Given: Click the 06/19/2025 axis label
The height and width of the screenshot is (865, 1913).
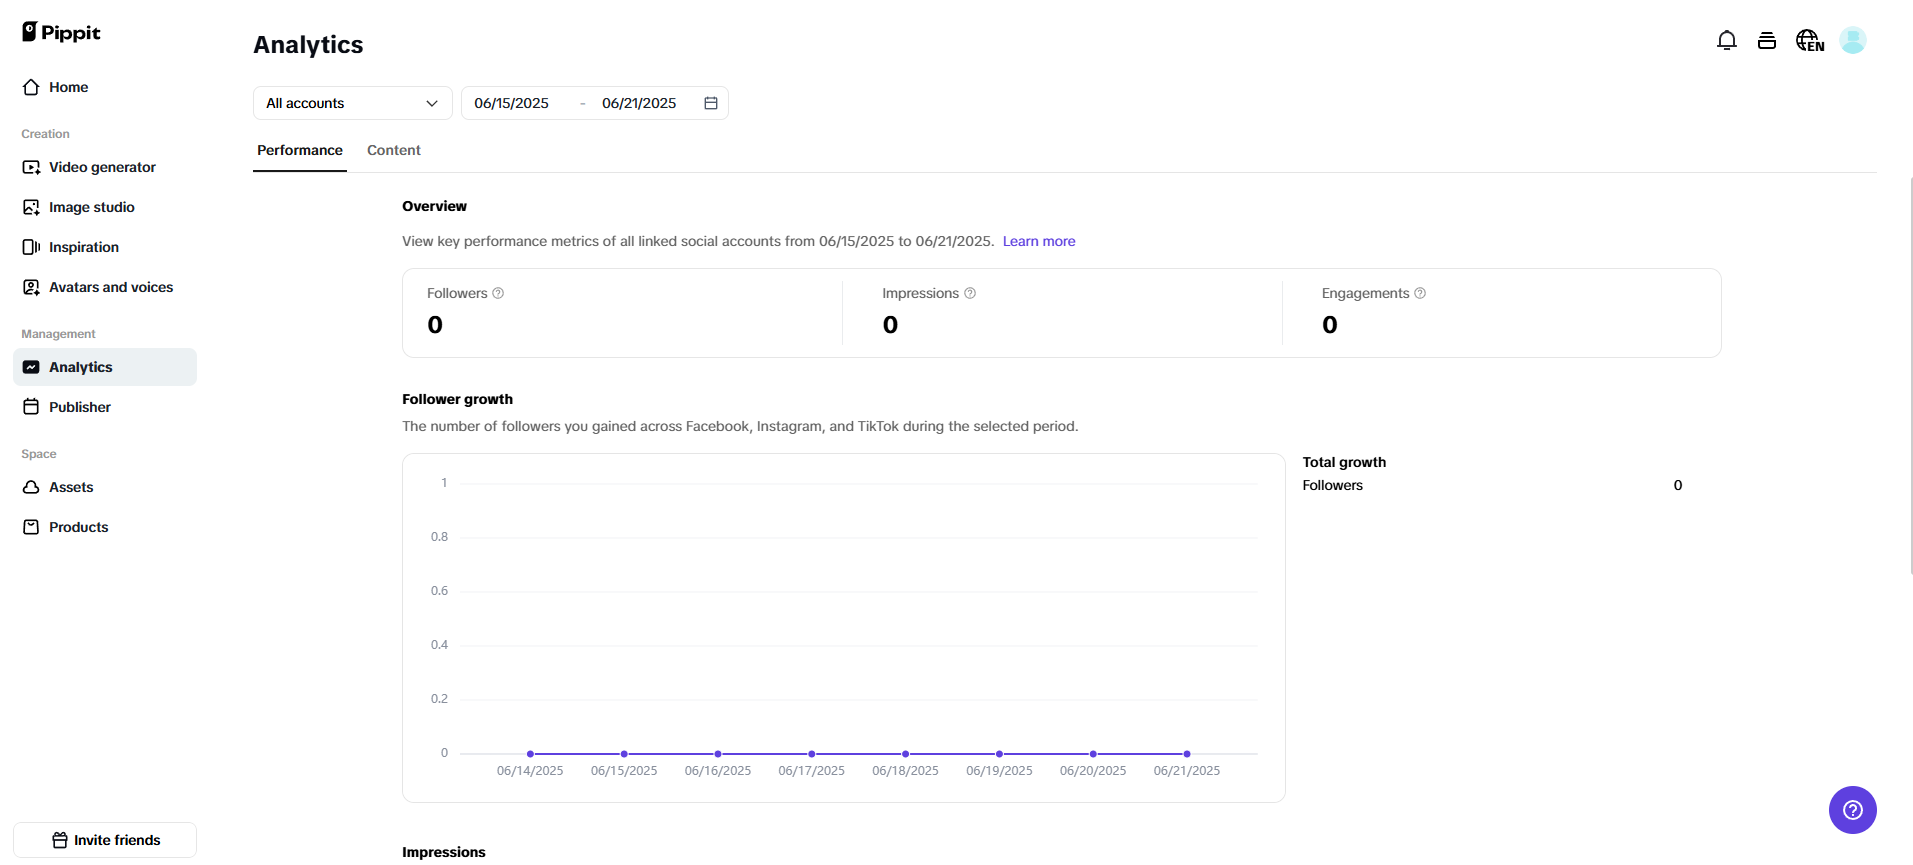Looking at the screenshot, I should pos(999,771).
